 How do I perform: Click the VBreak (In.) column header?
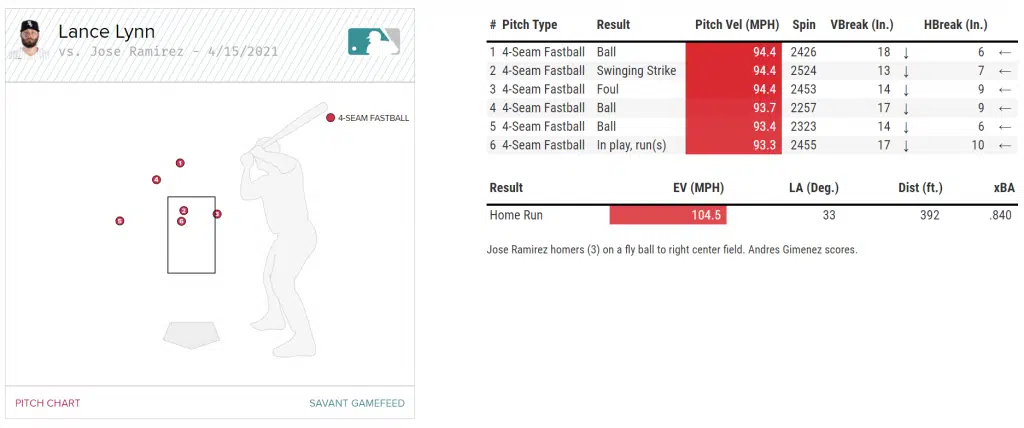click(x=862, y=25)
